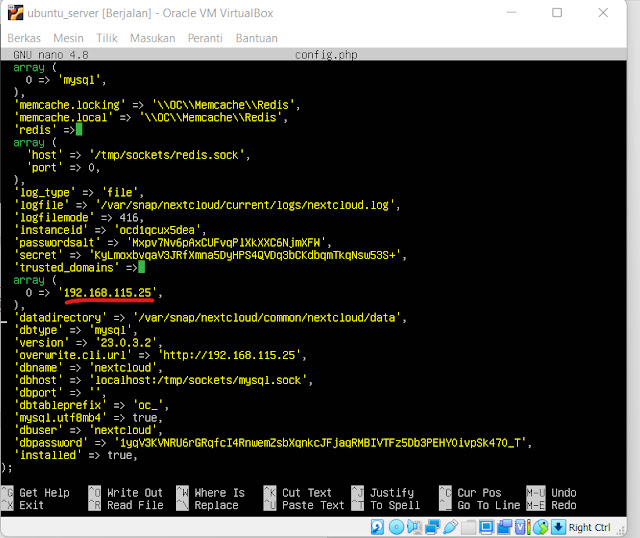
Task: Click the 'trusted_domains' key text
Action: 67,268
